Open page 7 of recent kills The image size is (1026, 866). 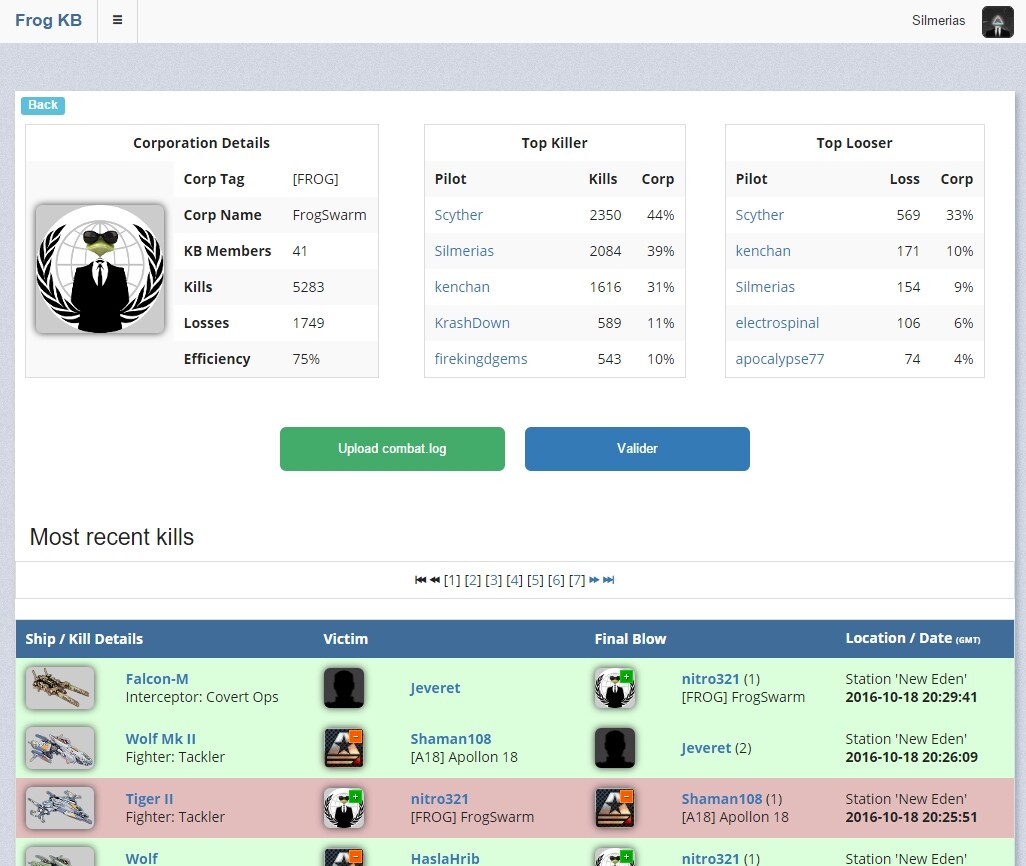[x=576, y=580]
